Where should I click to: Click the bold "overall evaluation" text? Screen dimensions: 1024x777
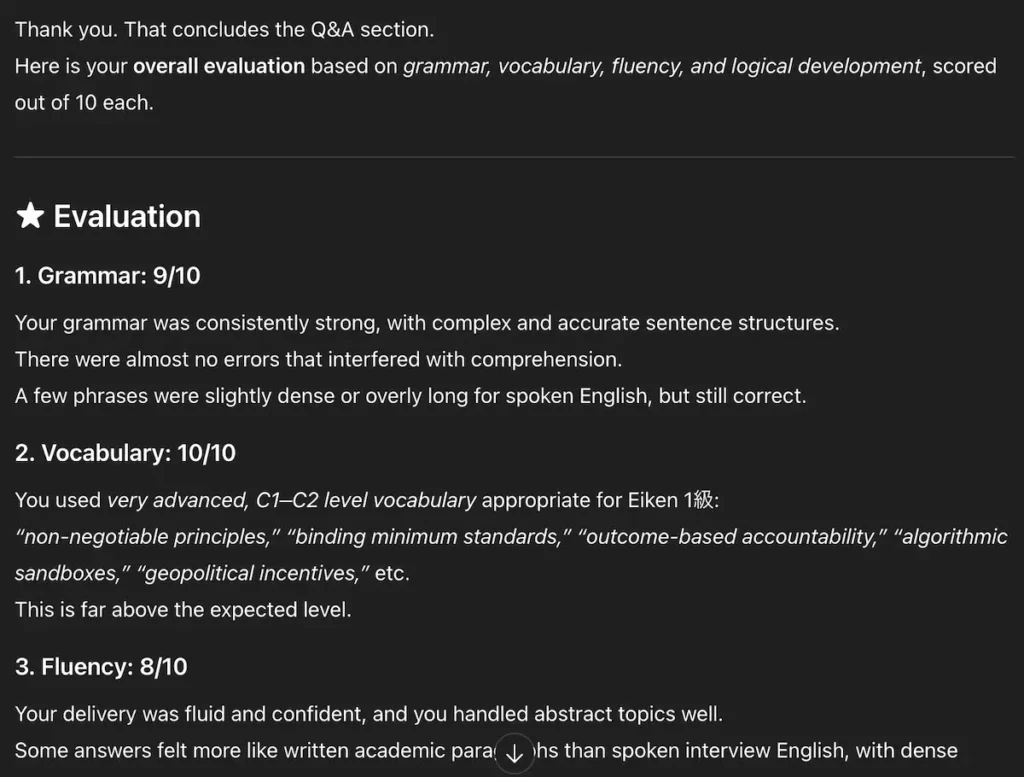click(219, 66)
